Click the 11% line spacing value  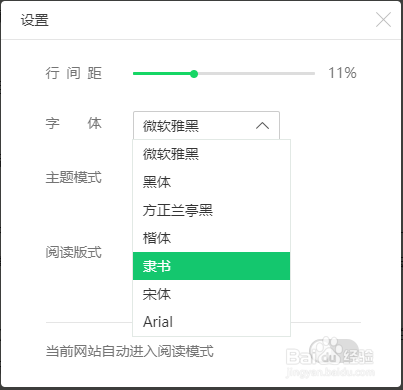click(342, 73)
